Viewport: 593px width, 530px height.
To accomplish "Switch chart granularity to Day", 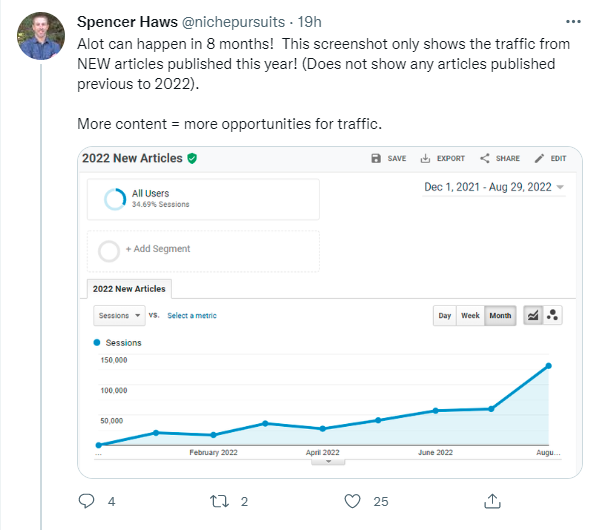I will click(x=445, y=316).
